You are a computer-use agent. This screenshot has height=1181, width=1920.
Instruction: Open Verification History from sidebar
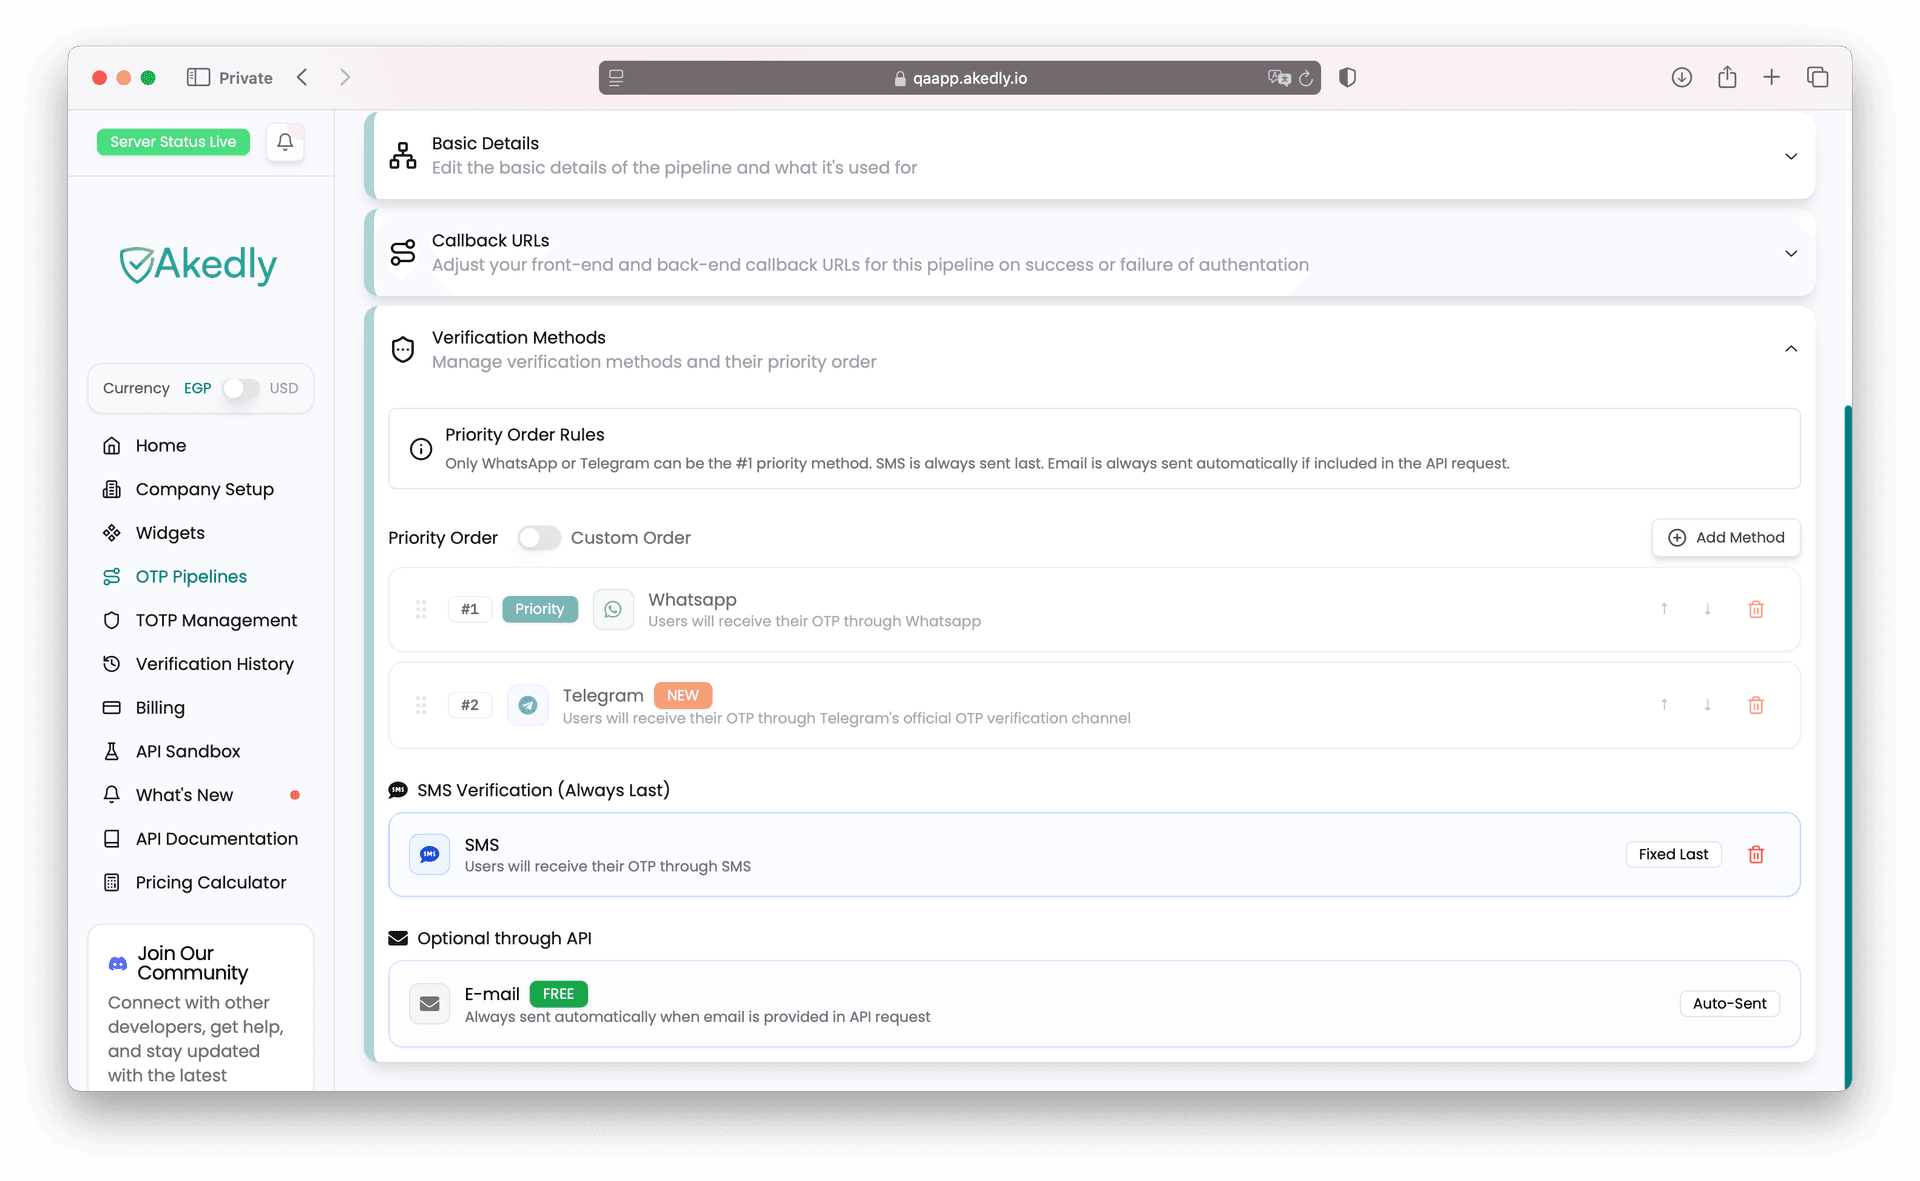[x=214, y=664]
